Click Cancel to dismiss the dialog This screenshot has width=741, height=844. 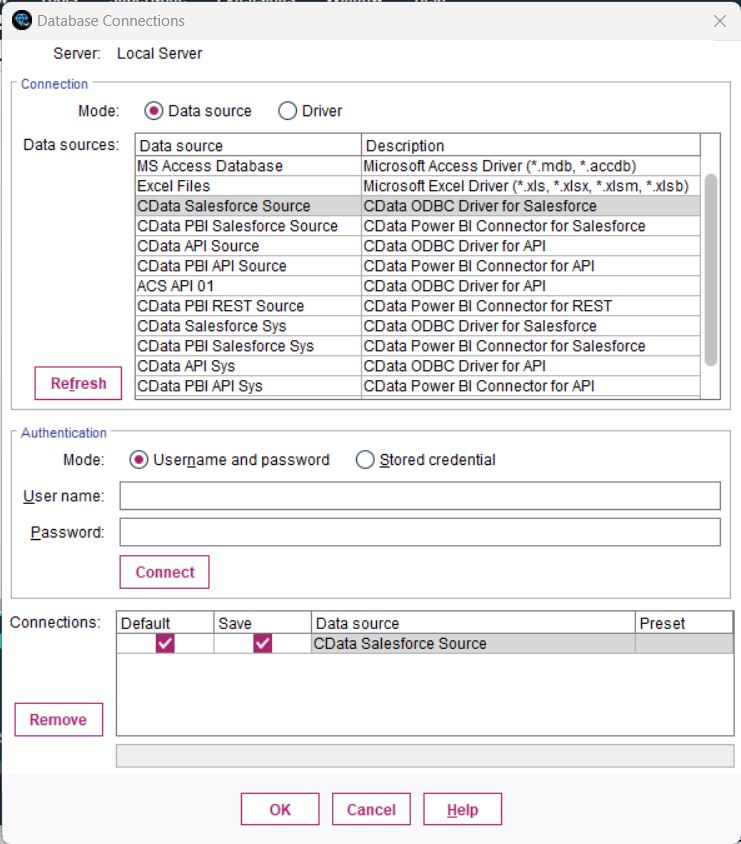371,810
